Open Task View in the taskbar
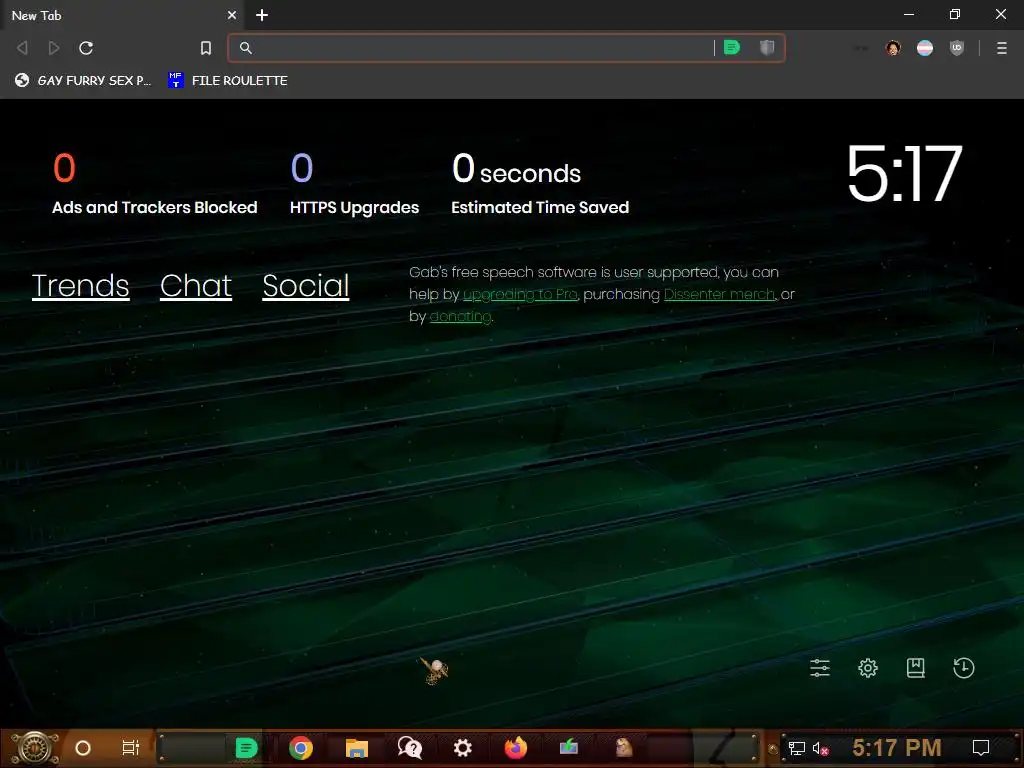The height and width of the screenshot is (768, 1024). tap(131, 748)
